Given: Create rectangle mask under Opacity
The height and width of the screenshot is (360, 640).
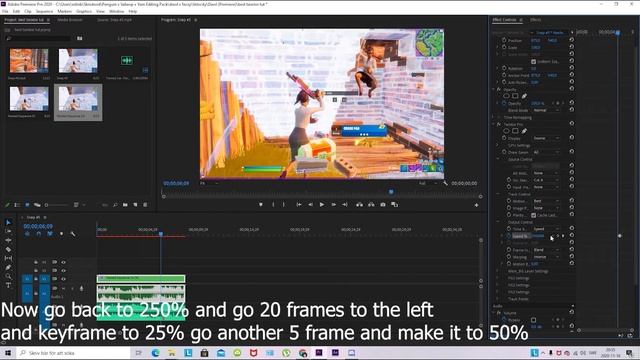Looking at the screenshot, I should coord(515,96).
